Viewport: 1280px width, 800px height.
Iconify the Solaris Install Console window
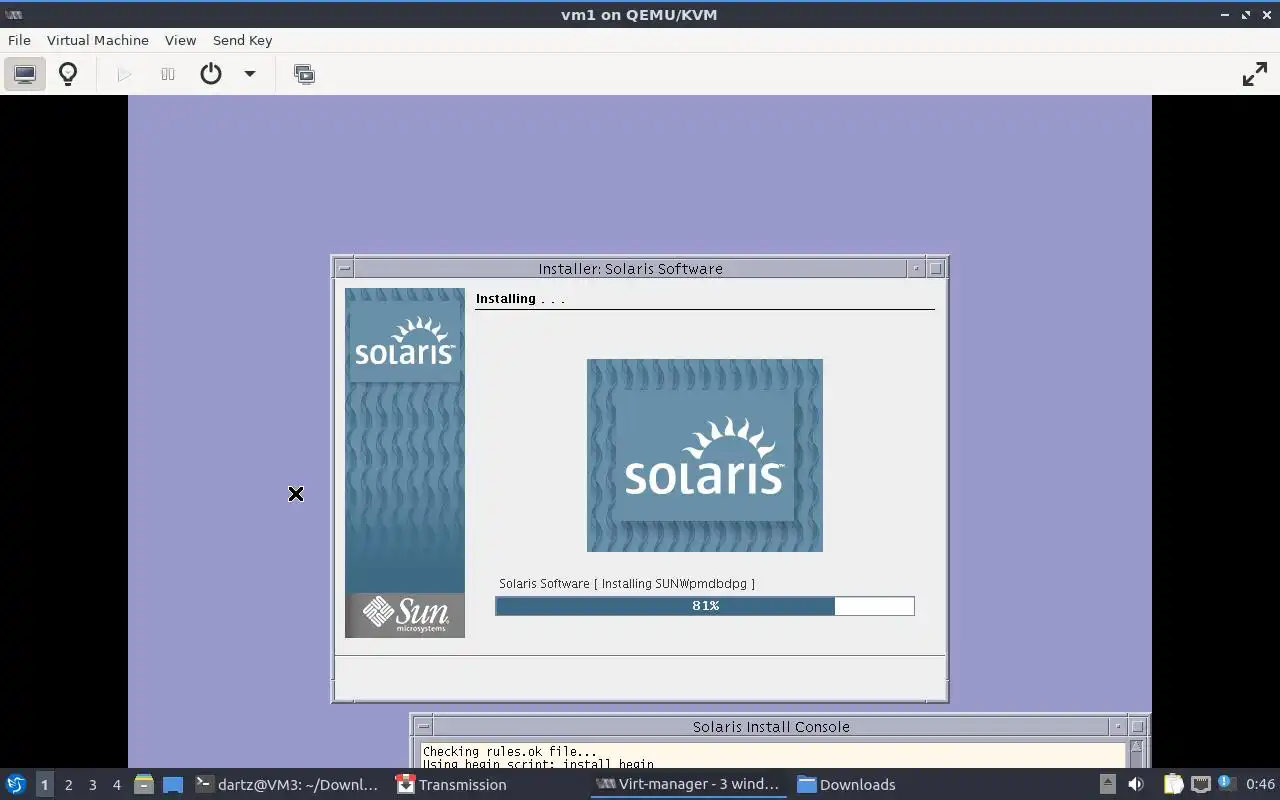point(1118,727)
